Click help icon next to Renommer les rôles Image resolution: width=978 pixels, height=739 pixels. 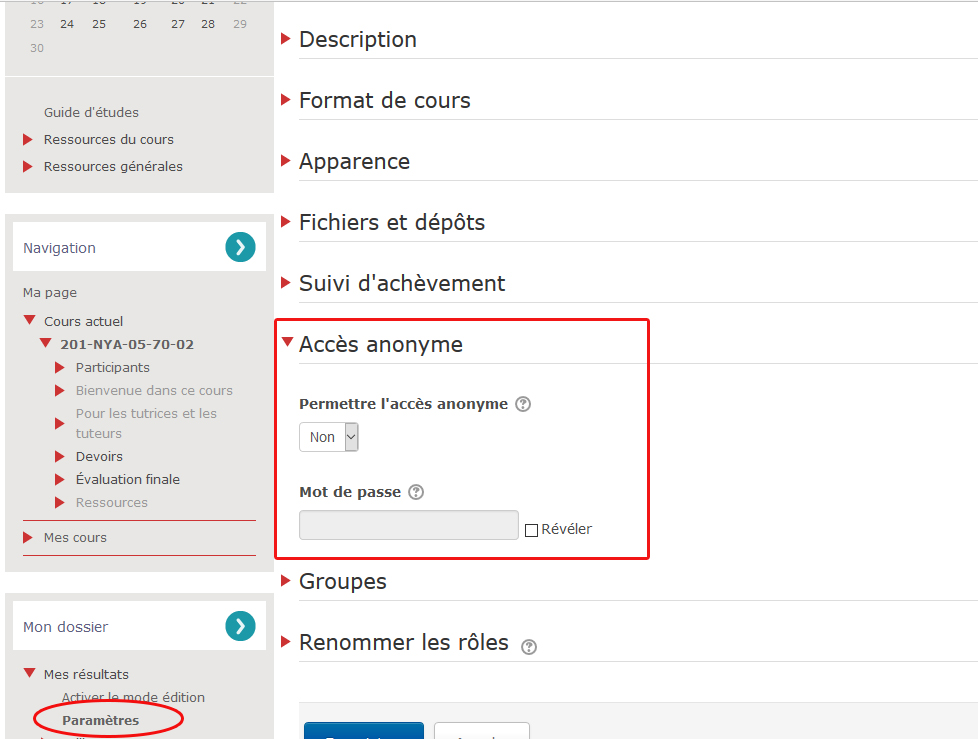coord(529,647)
